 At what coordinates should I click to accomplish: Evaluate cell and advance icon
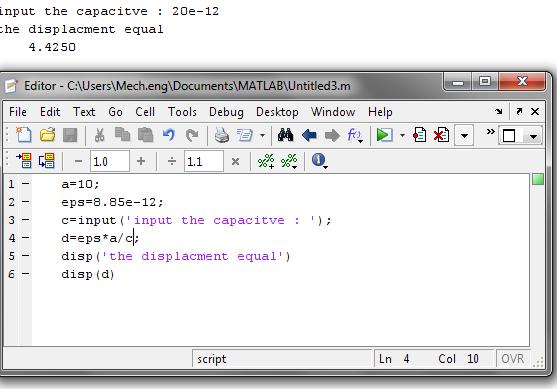coord(47,161)
